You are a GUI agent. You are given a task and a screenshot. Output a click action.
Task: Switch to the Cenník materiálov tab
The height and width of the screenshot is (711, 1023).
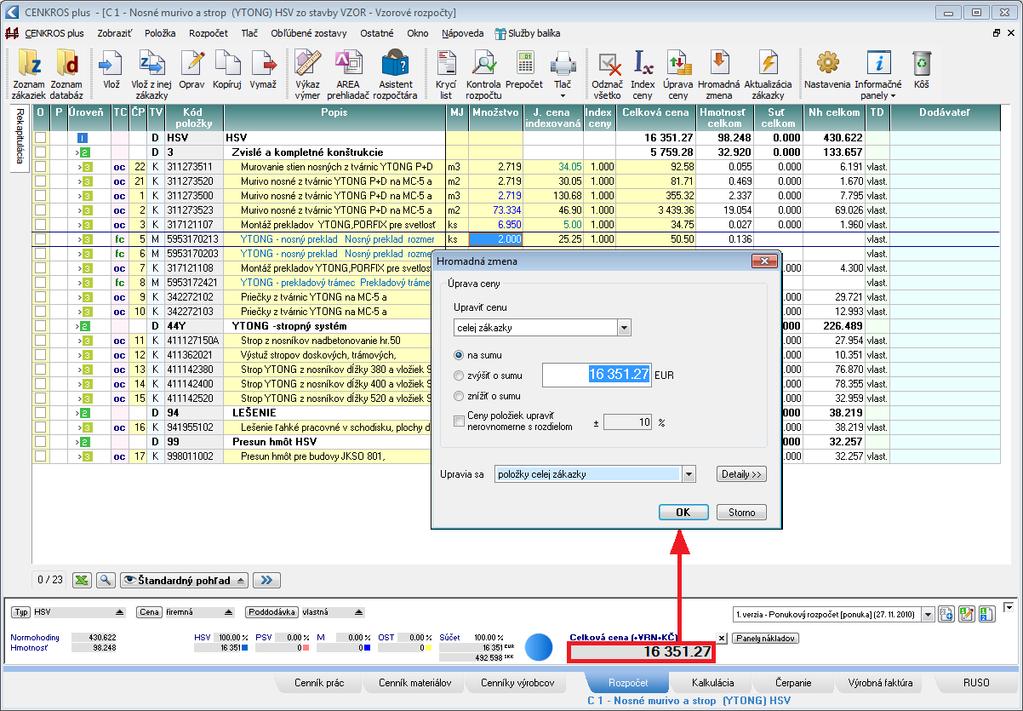(x=415, y=683)
